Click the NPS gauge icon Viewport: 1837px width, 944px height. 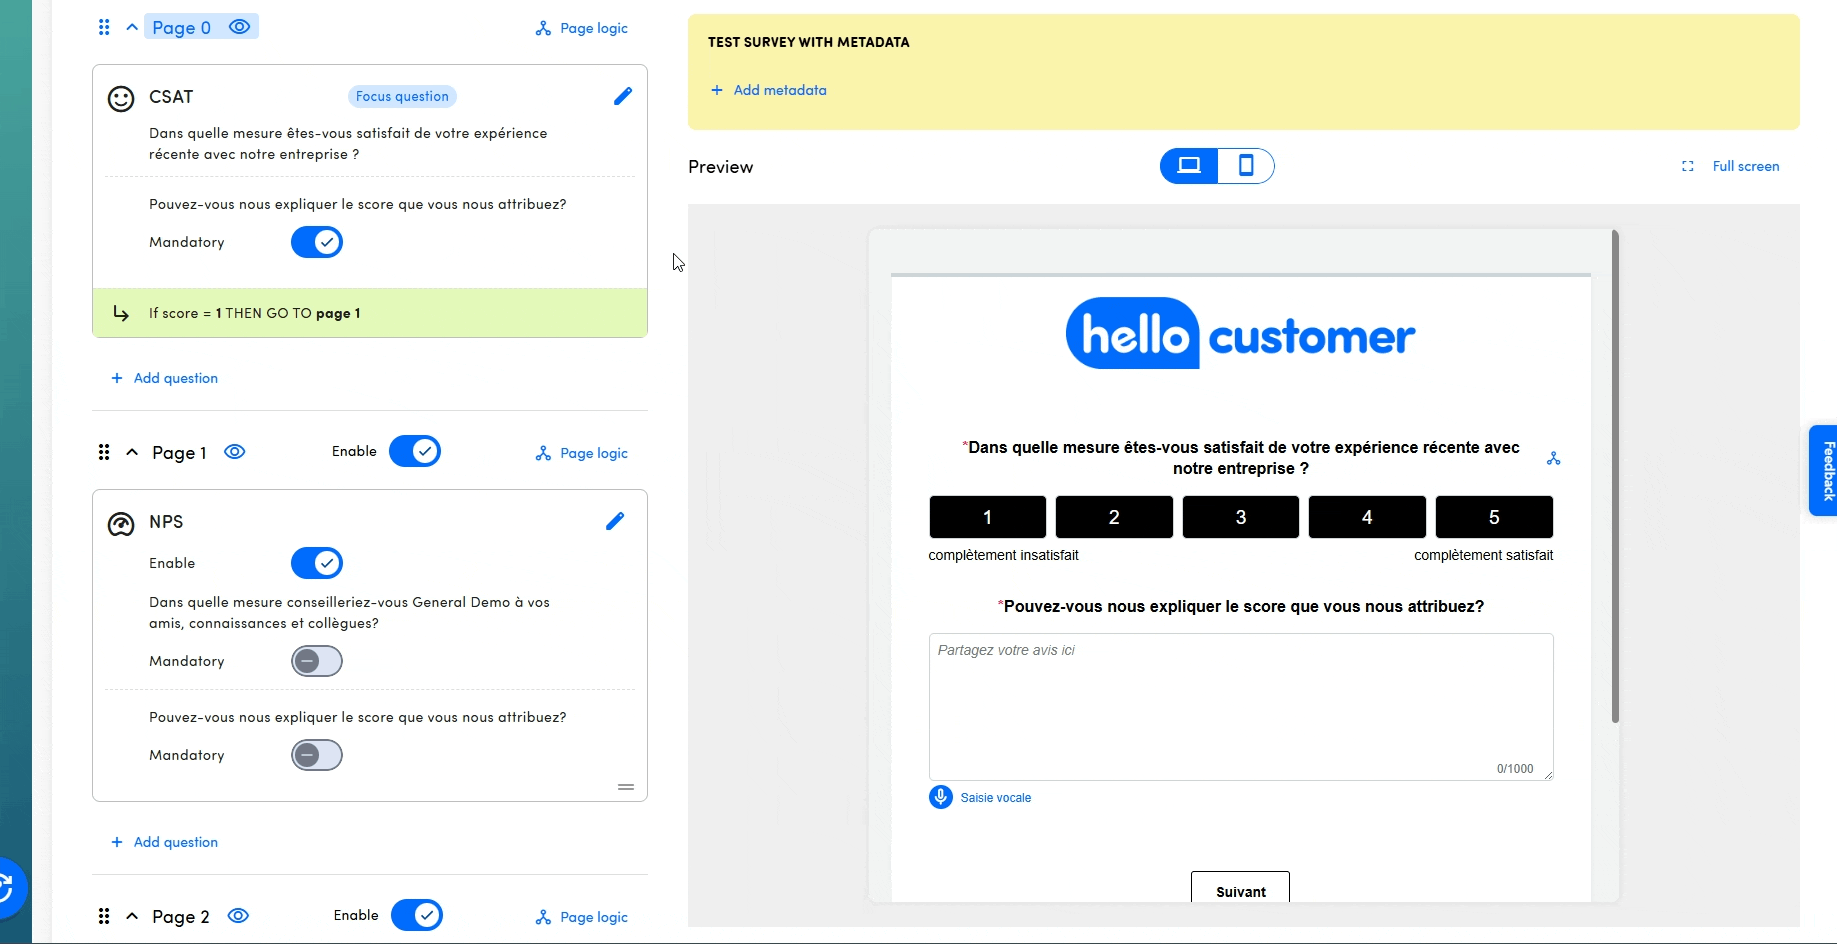pos(121,524)
